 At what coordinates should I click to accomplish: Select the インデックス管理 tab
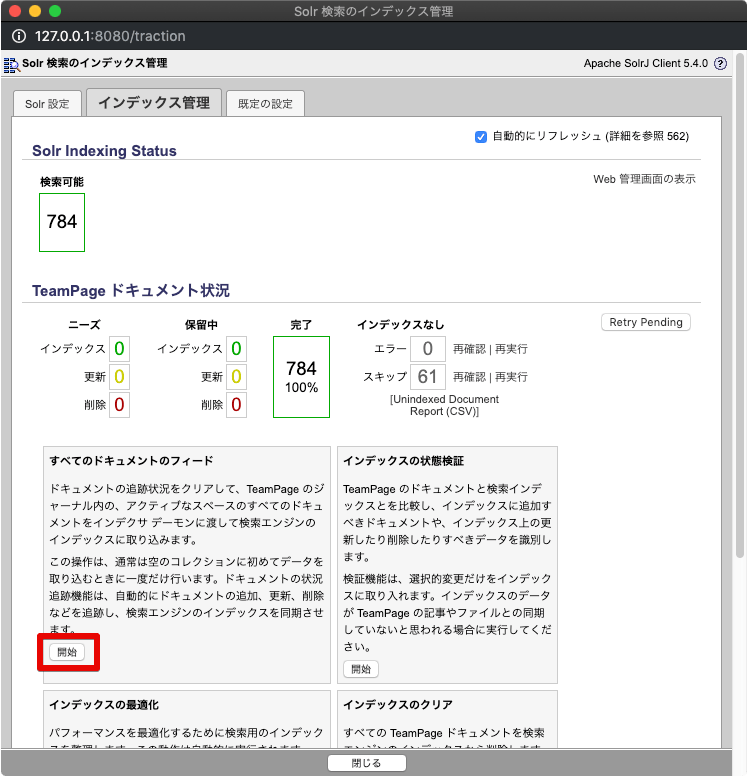pyautogui.click(x=153, y=103)
